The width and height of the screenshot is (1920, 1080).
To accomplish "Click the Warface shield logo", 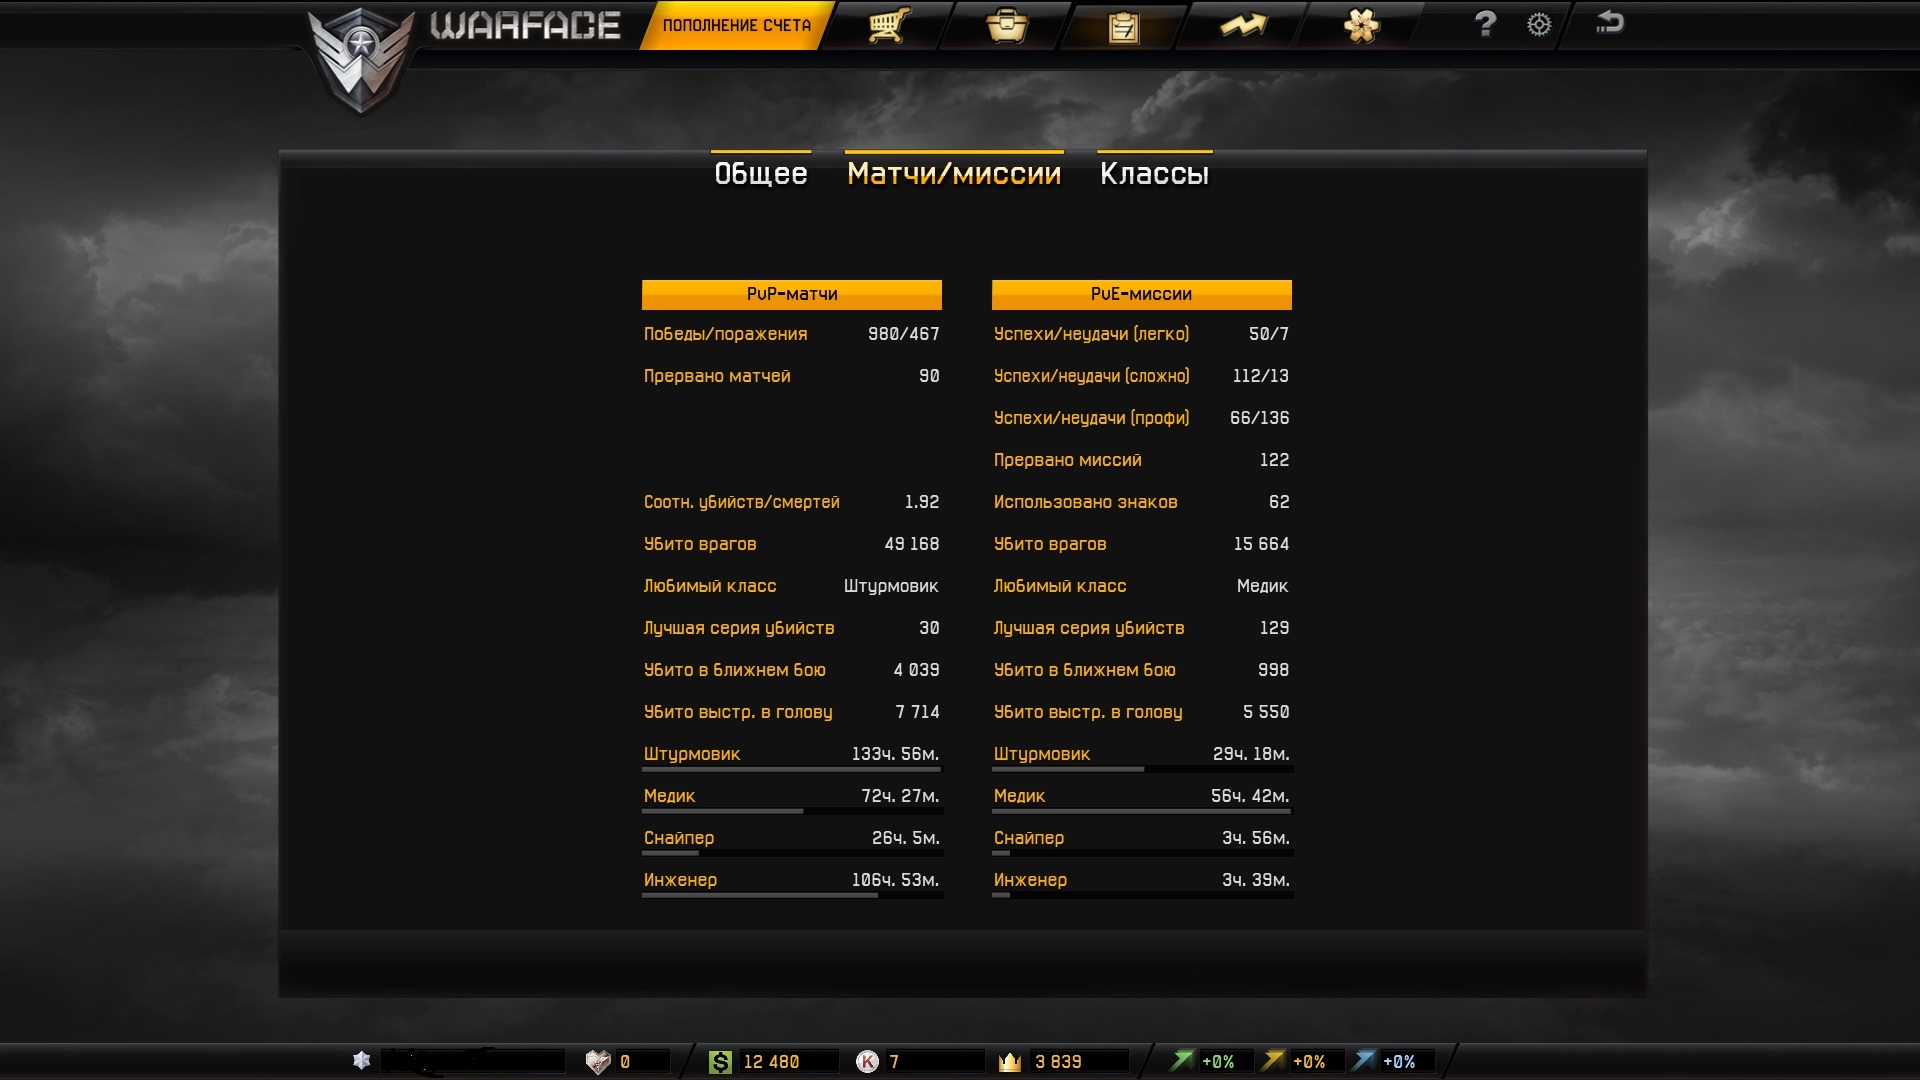I will click(360, 60).
